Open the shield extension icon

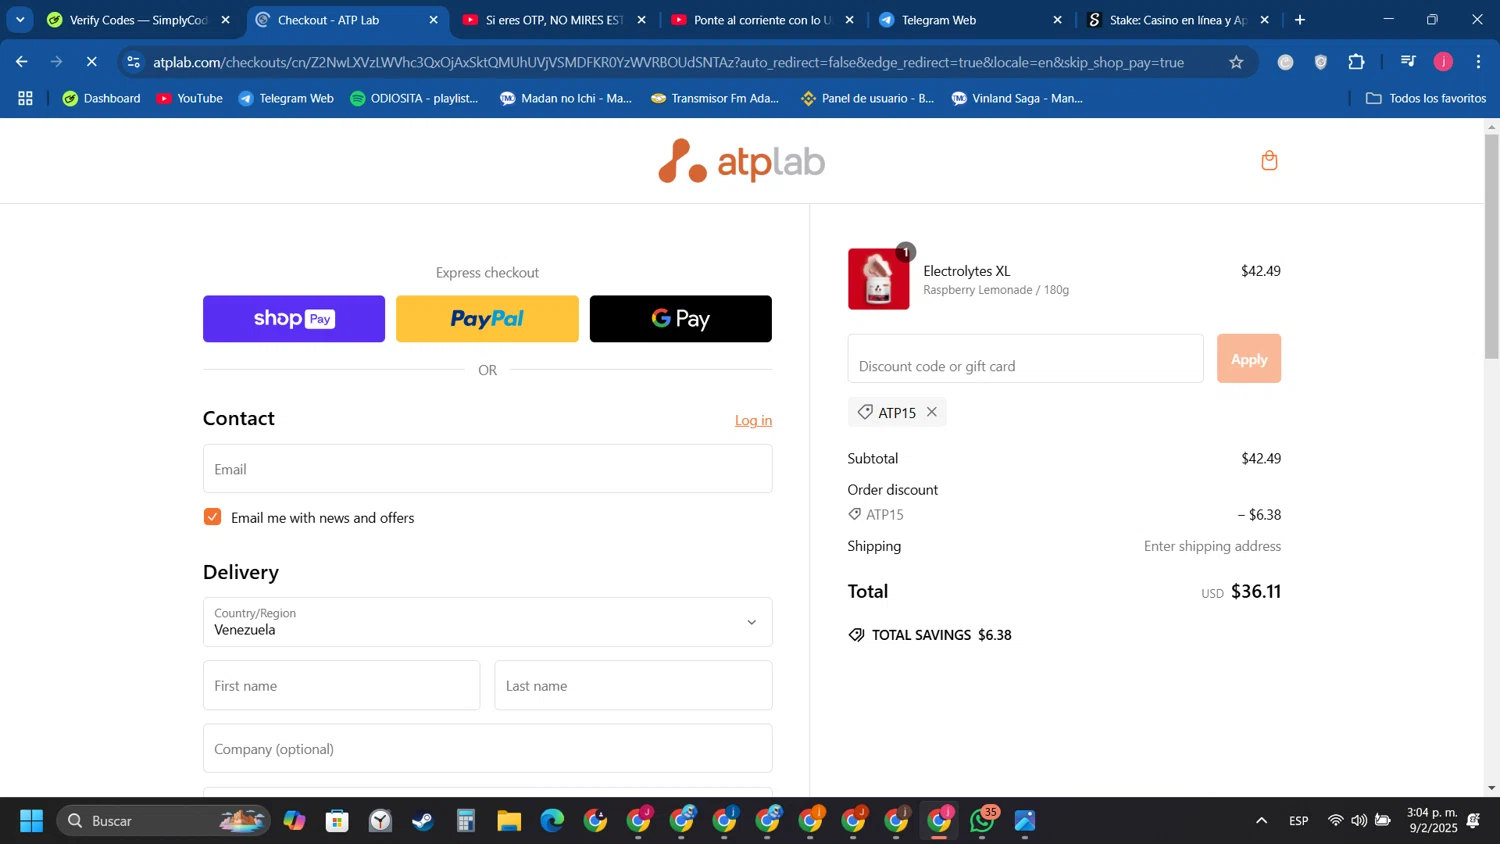(1321, 62)
